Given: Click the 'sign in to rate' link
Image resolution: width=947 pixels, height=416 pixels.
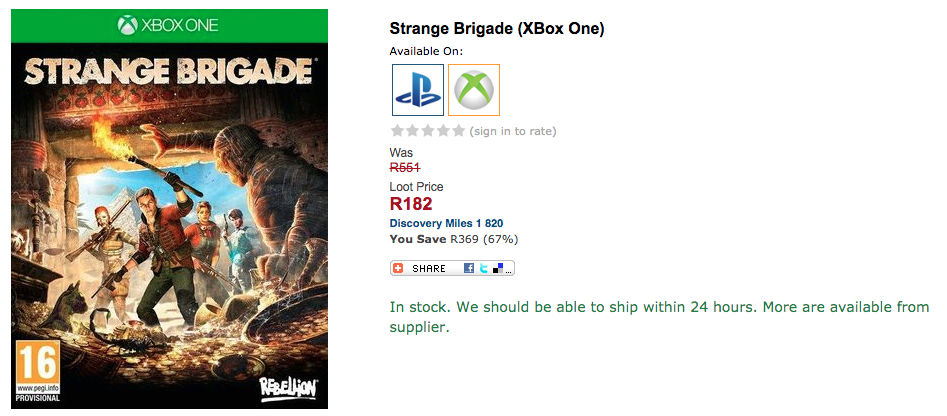Looking at the screenshot, I should 512,131.
